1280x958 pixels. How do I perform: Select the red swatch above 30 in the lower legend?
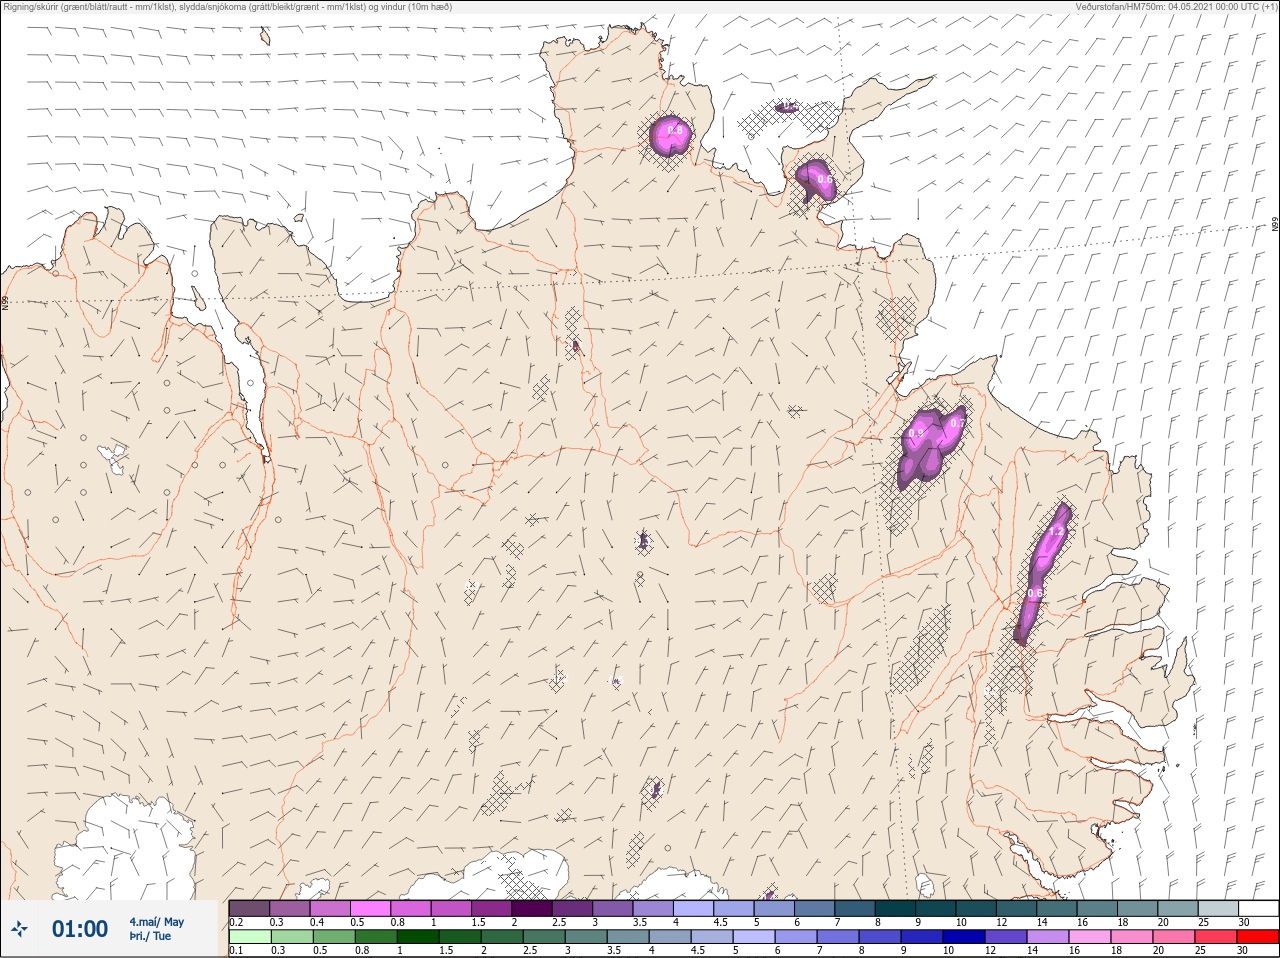(1257, 937)
